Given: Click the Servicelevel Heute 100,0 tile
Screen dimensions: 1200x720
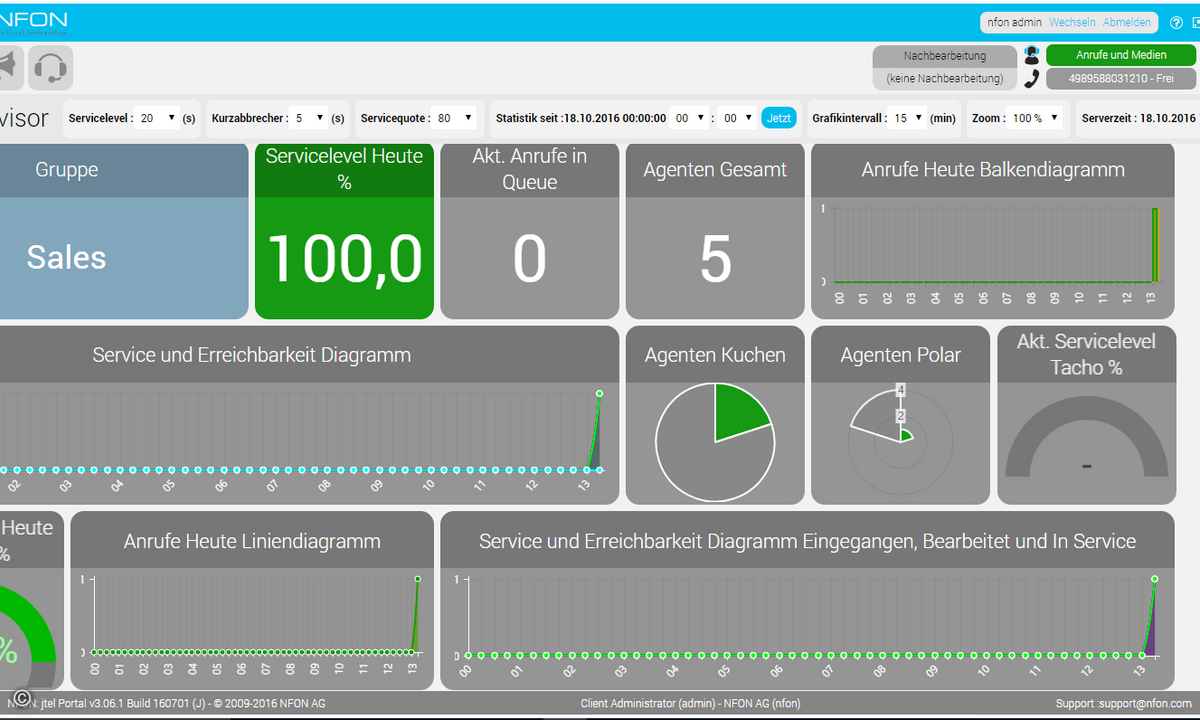Looking at the screenshot, I should tap(344, 232).
